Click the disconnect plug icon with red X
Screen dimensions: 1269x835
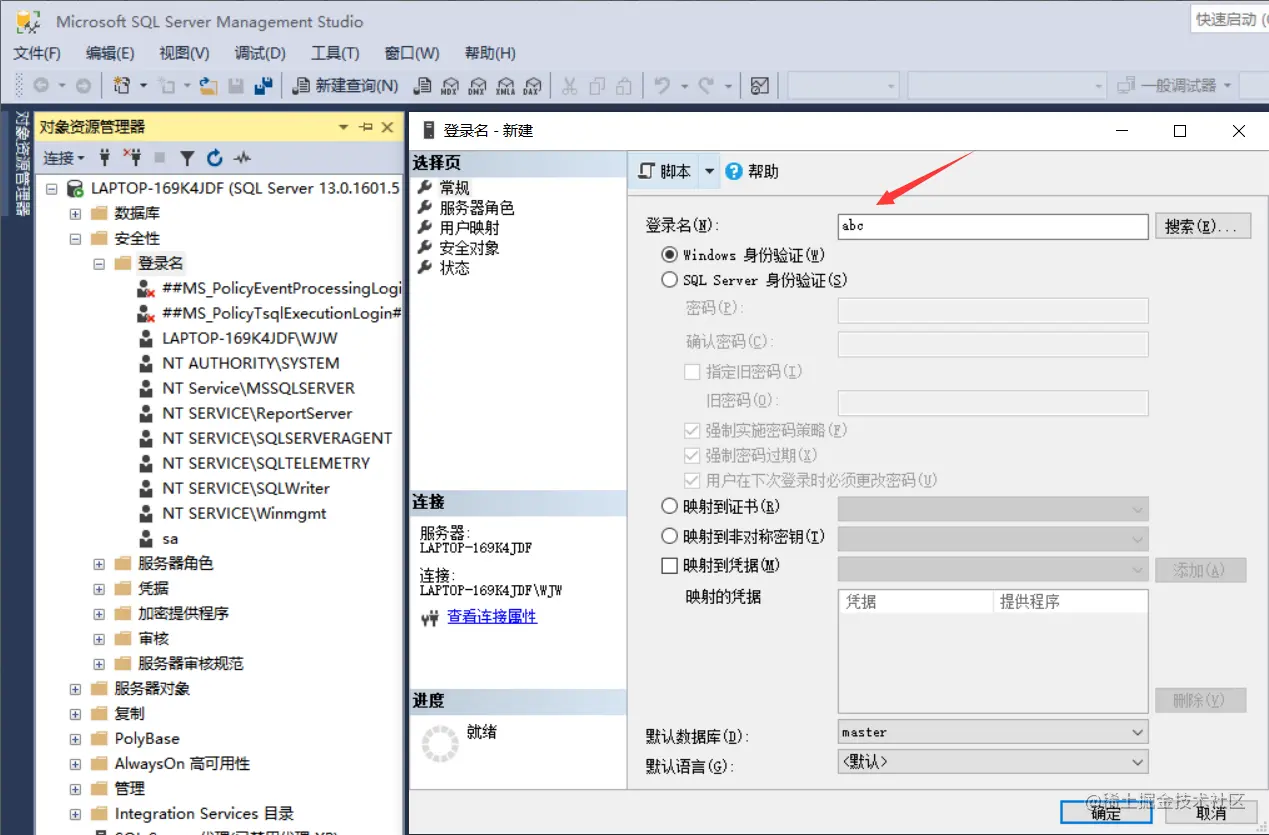132,158
